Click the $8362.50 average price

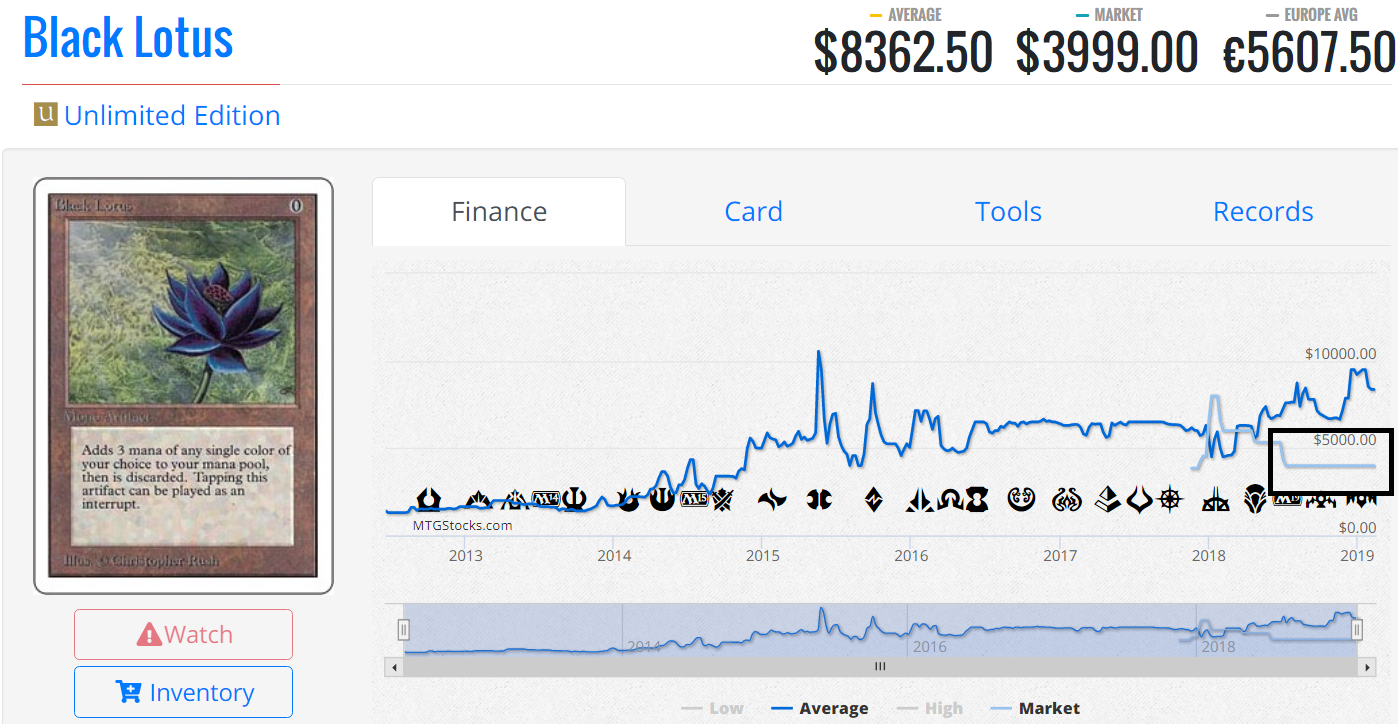pos(903,52)
